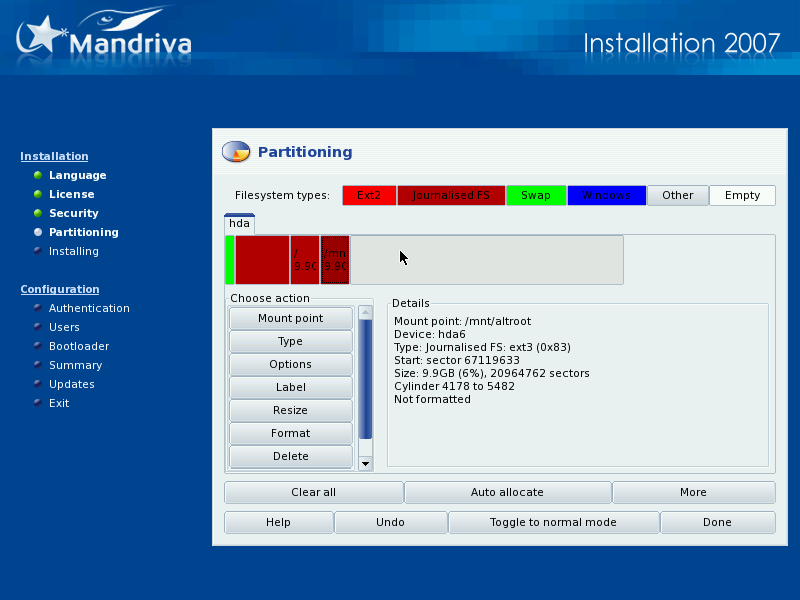Toggle to normal mode
Viewport: 800px width, 600px height.
[x=554, y=522]
